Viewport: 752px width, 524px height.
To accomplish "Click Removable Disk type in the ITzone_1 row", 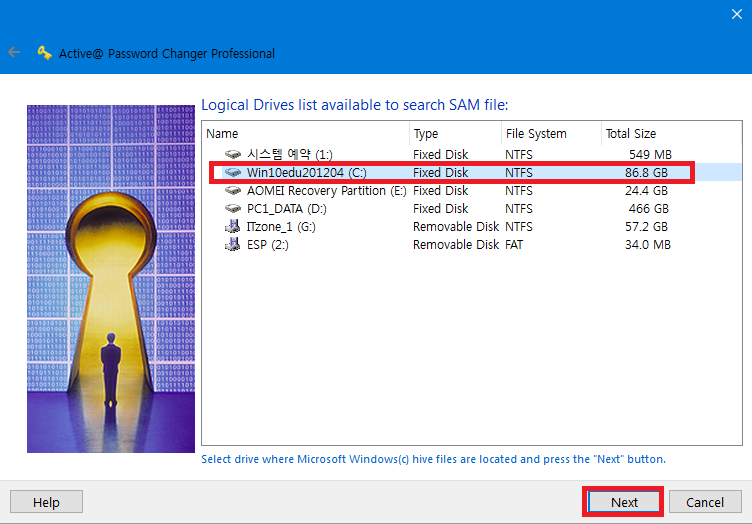I will pyautogui.click(x=456, y=226).
